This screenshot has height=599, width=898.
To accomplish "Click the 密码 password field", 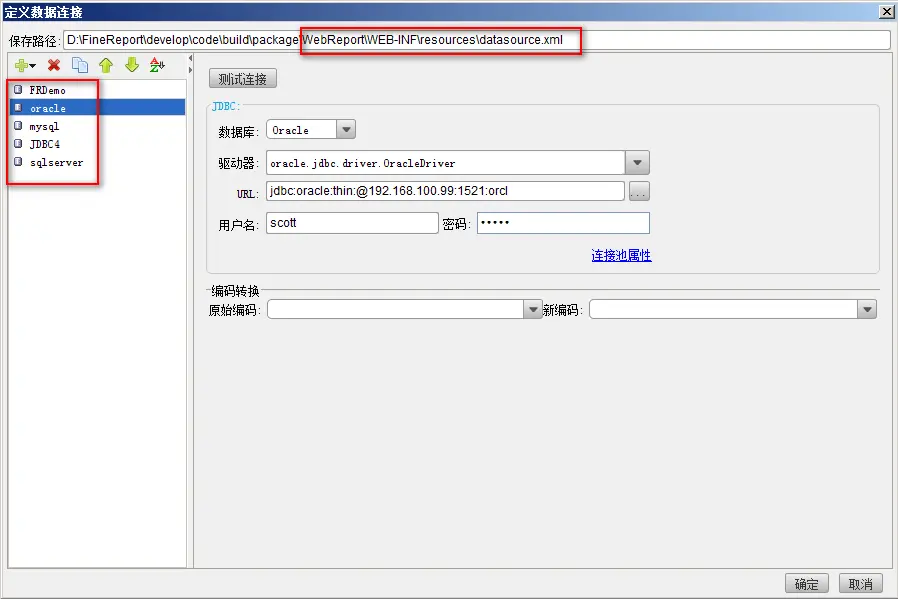I will [x=563, y=223].
